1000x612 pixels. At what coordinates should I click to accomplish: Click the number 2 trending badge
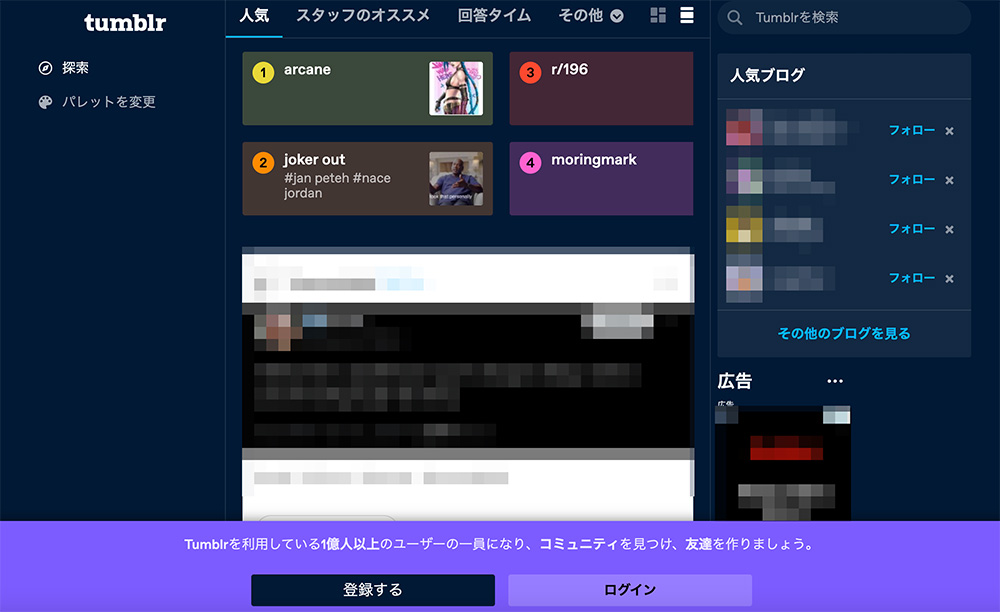[263, 163]
